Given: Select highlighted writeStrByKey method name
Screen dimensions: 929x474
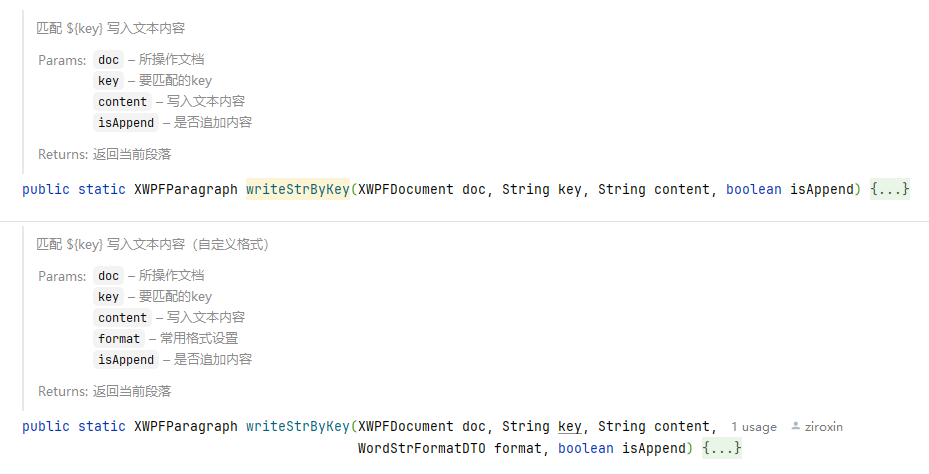Looking at the screenshot, I should click(x=297, y=189).
